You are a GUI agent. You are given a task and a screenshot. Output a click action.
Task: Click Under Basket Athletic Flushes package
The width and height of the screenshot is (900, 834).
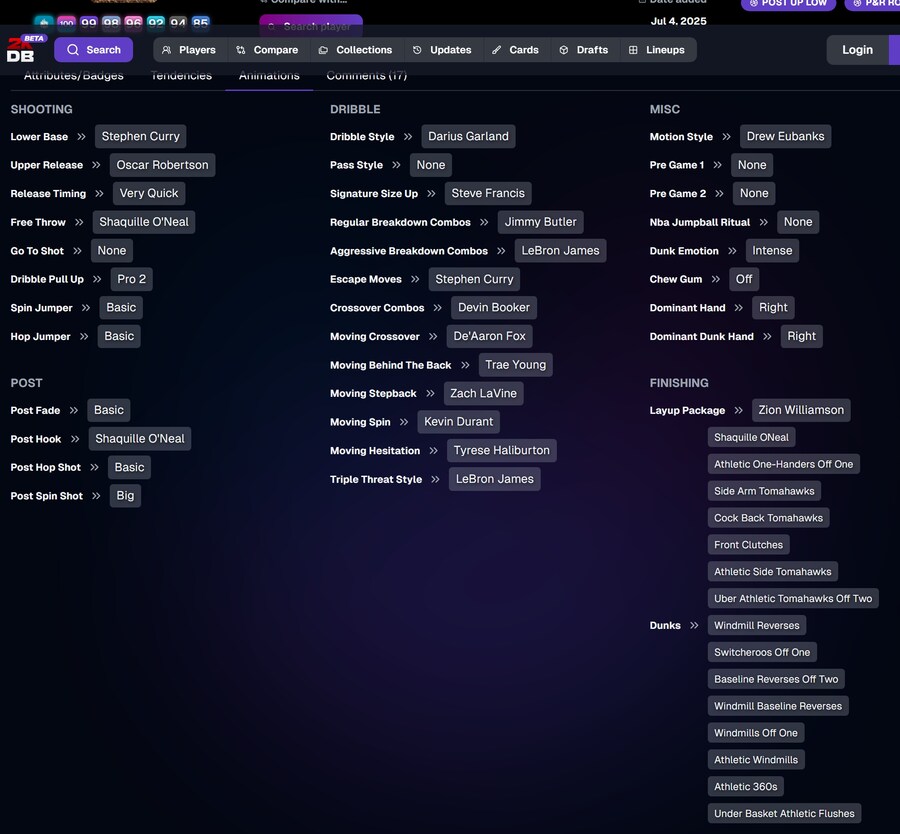pos(784,814)
